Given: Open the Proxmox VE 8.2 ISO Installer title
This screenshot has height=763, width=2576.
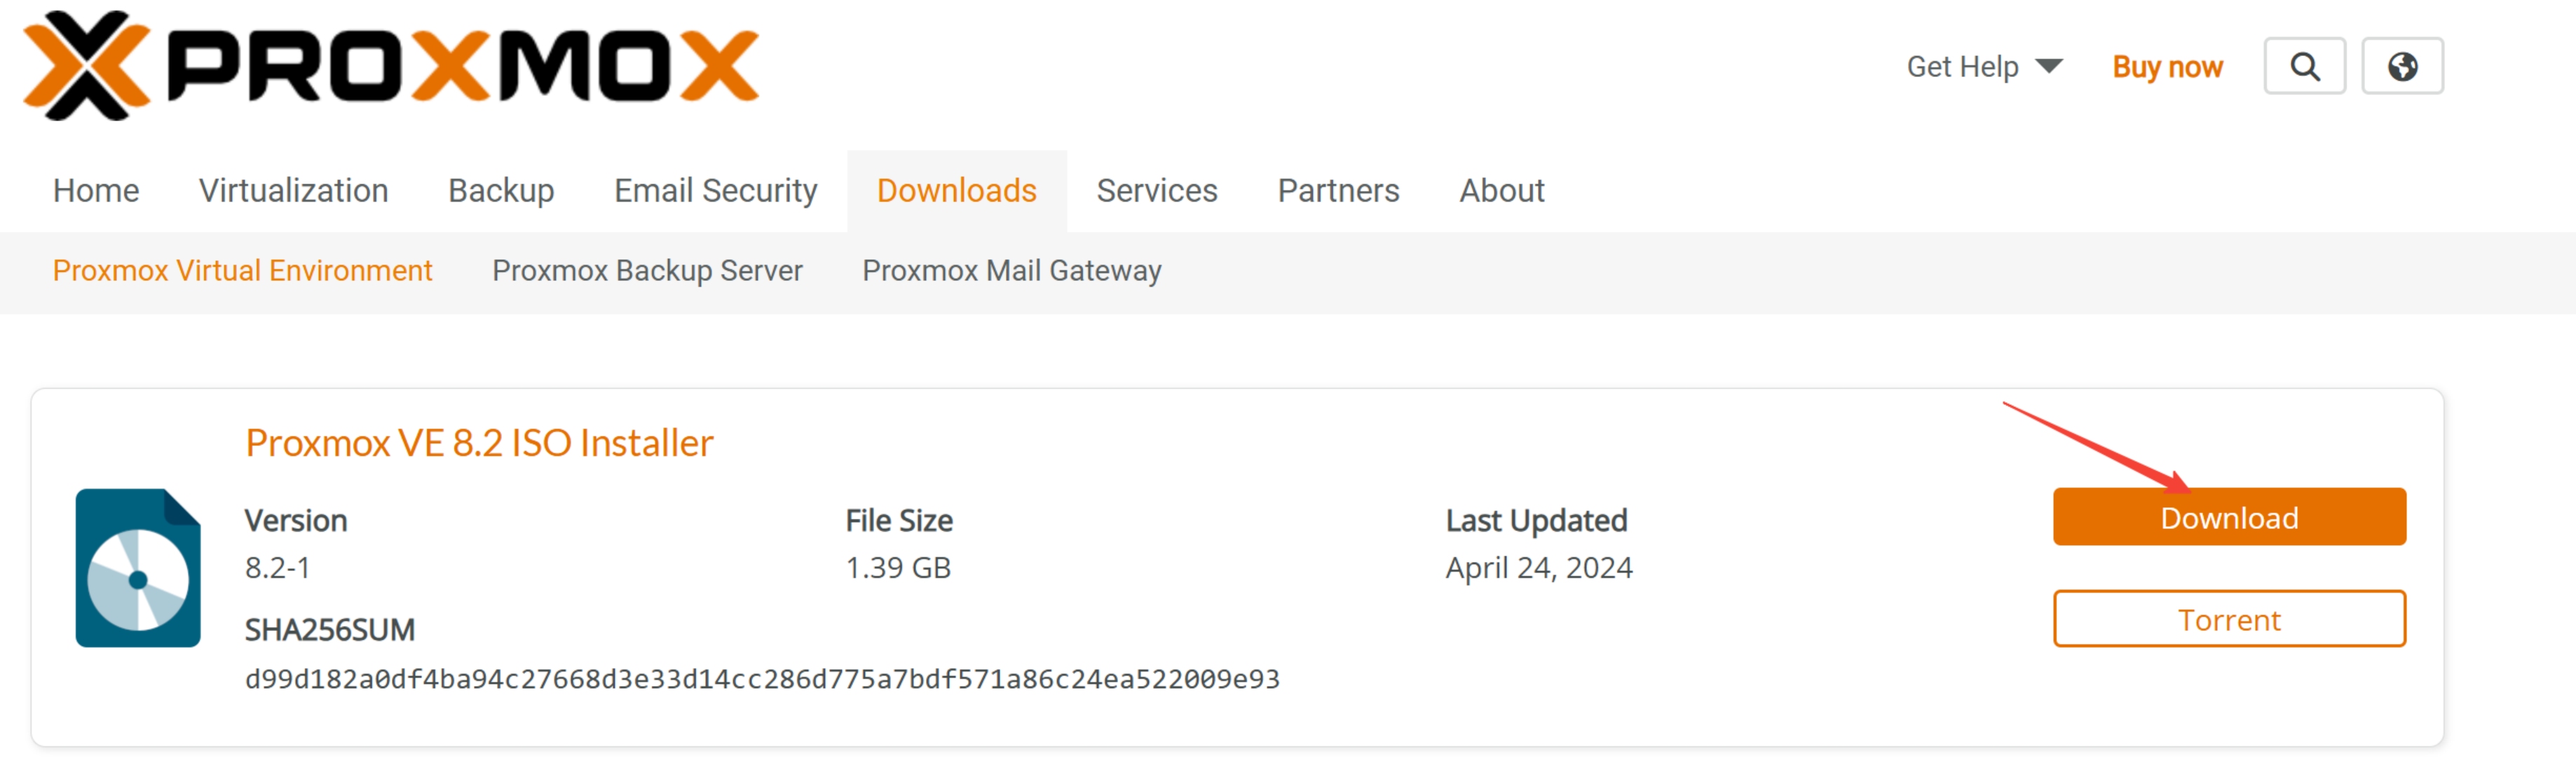Looking at the screenshot, I should (479, 443).
